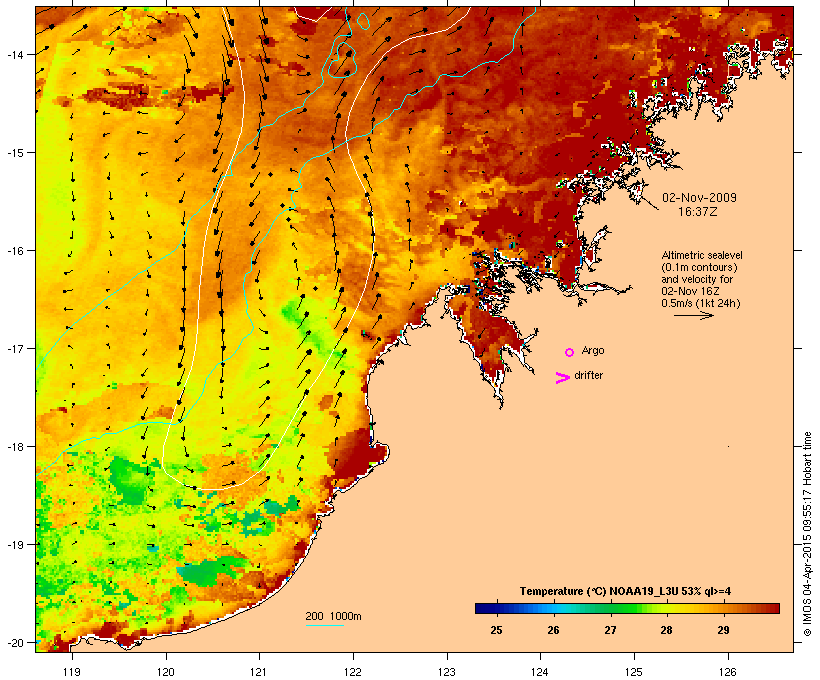The width and height of the screenshot is (820, 680).
Task: Click the '(0.1m contours)' legend line
Action: [699, 267]
